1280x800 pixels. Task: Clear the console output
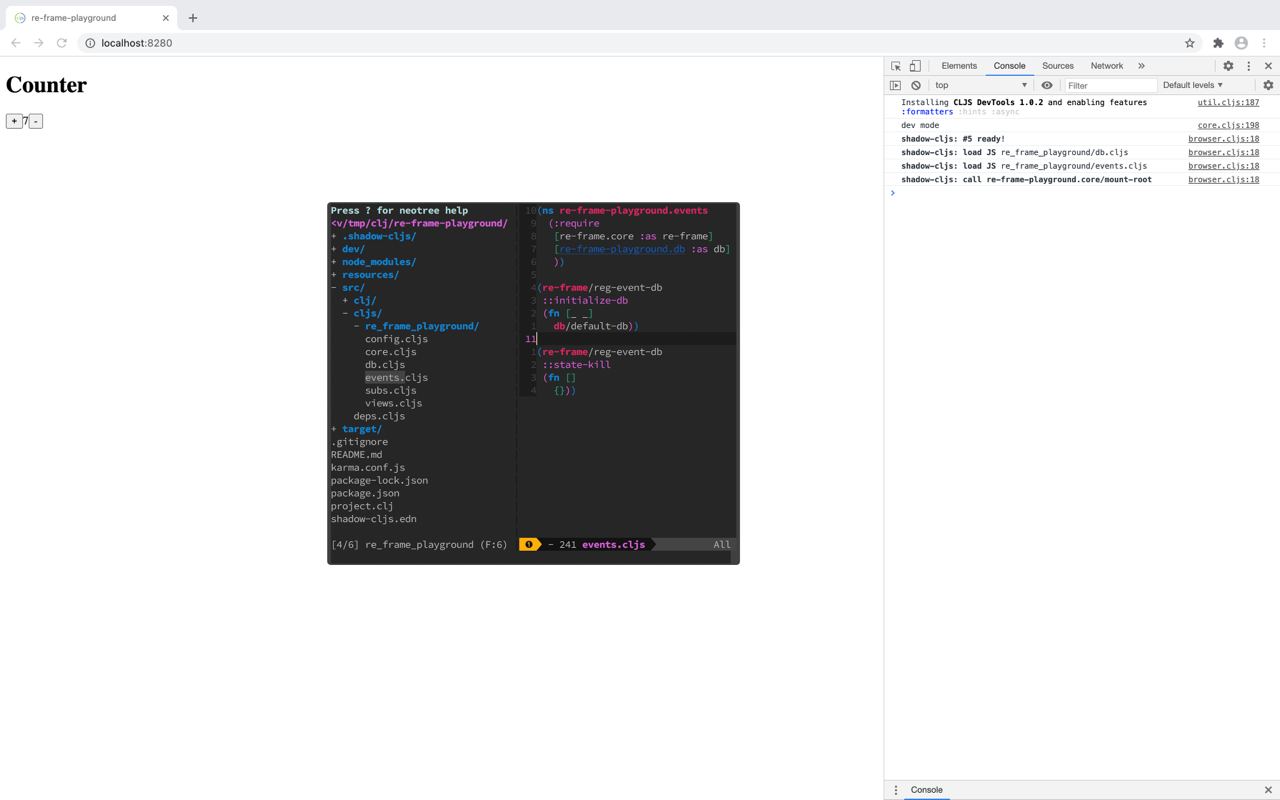(x=915, y=85)
